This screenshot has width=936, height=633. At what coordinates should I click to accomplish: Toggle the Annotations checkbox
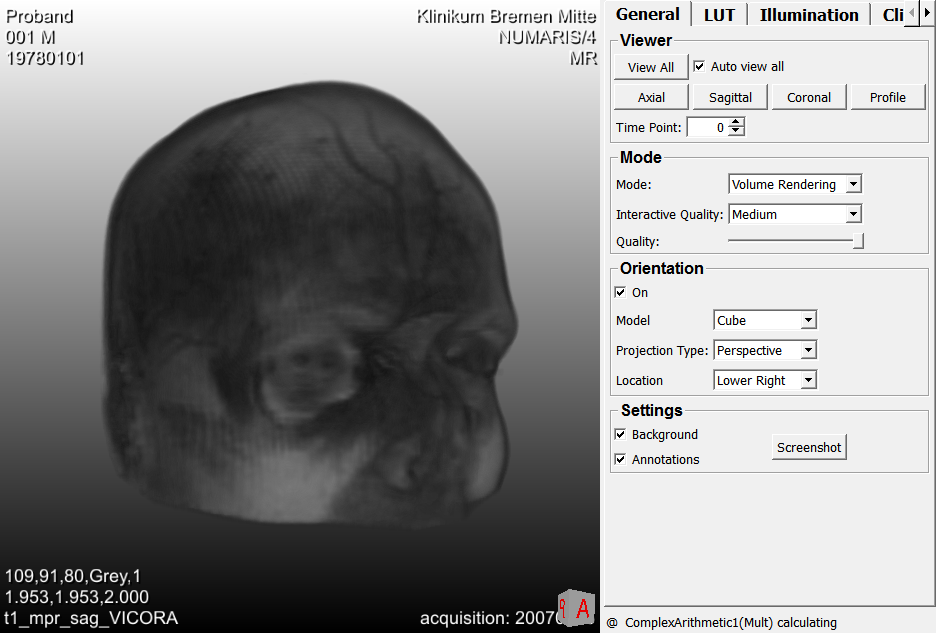click(621, 459)
